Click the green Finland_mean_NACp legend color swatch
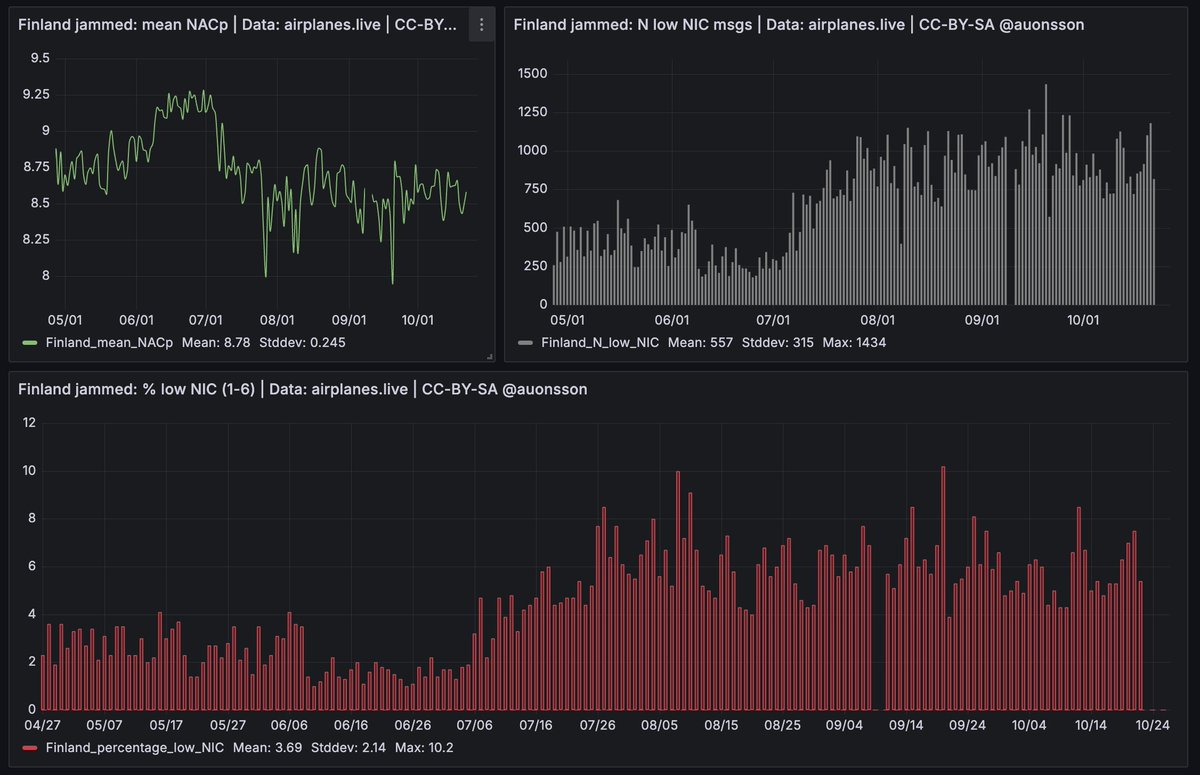 coord(29,342)
